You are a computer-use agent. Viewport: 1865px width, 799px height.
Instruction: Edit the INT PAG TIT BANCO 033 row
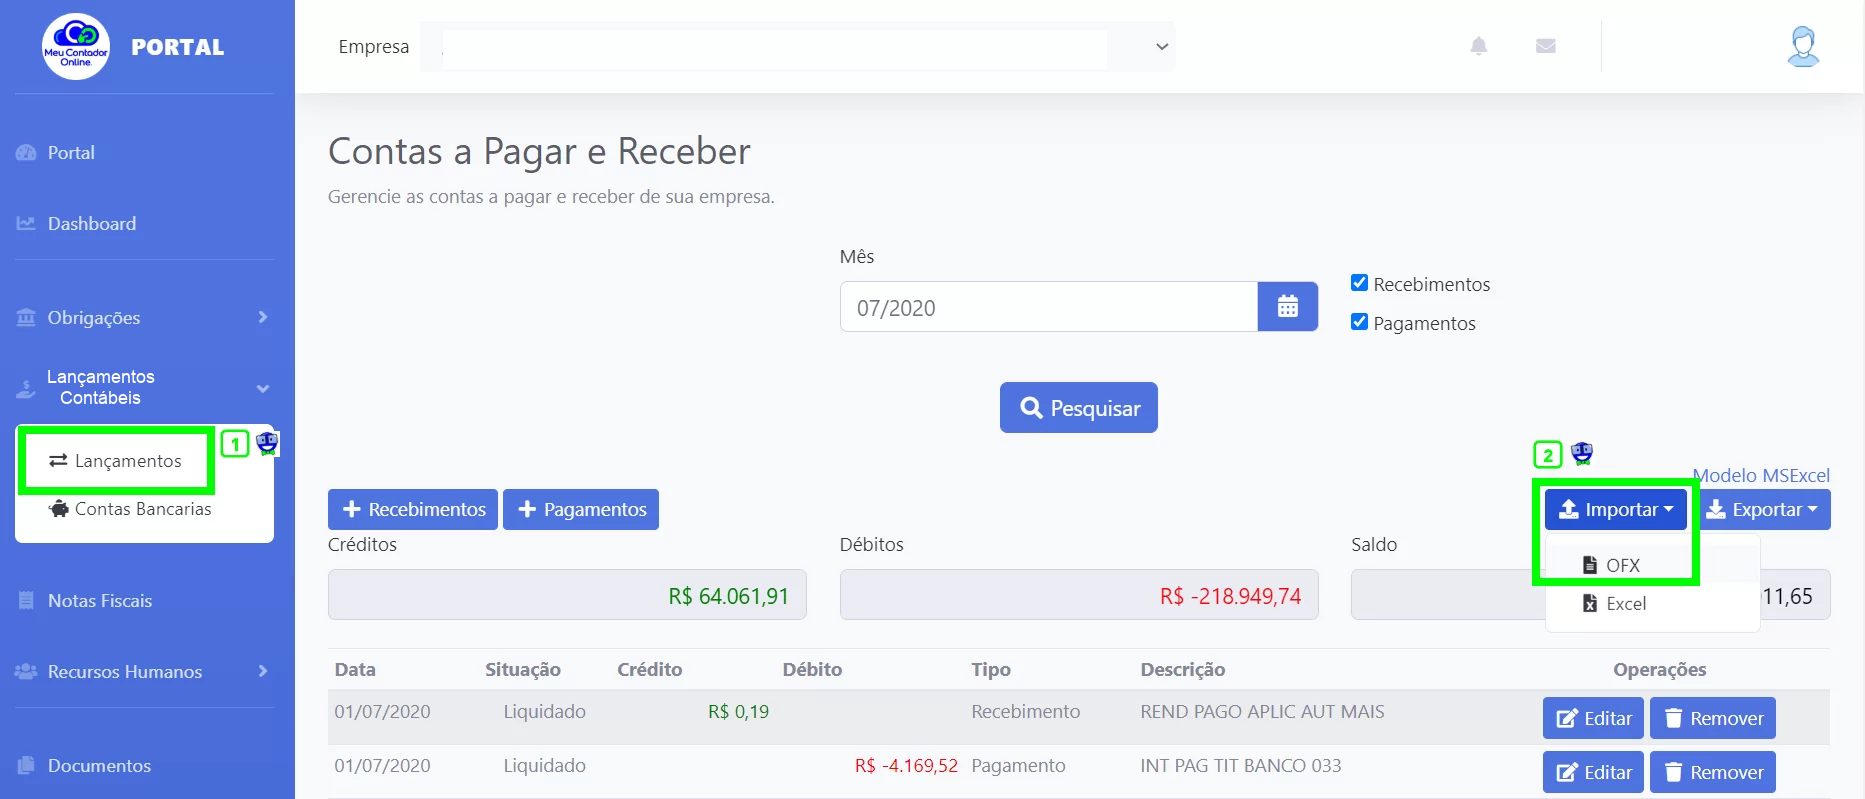point(1594,772)
